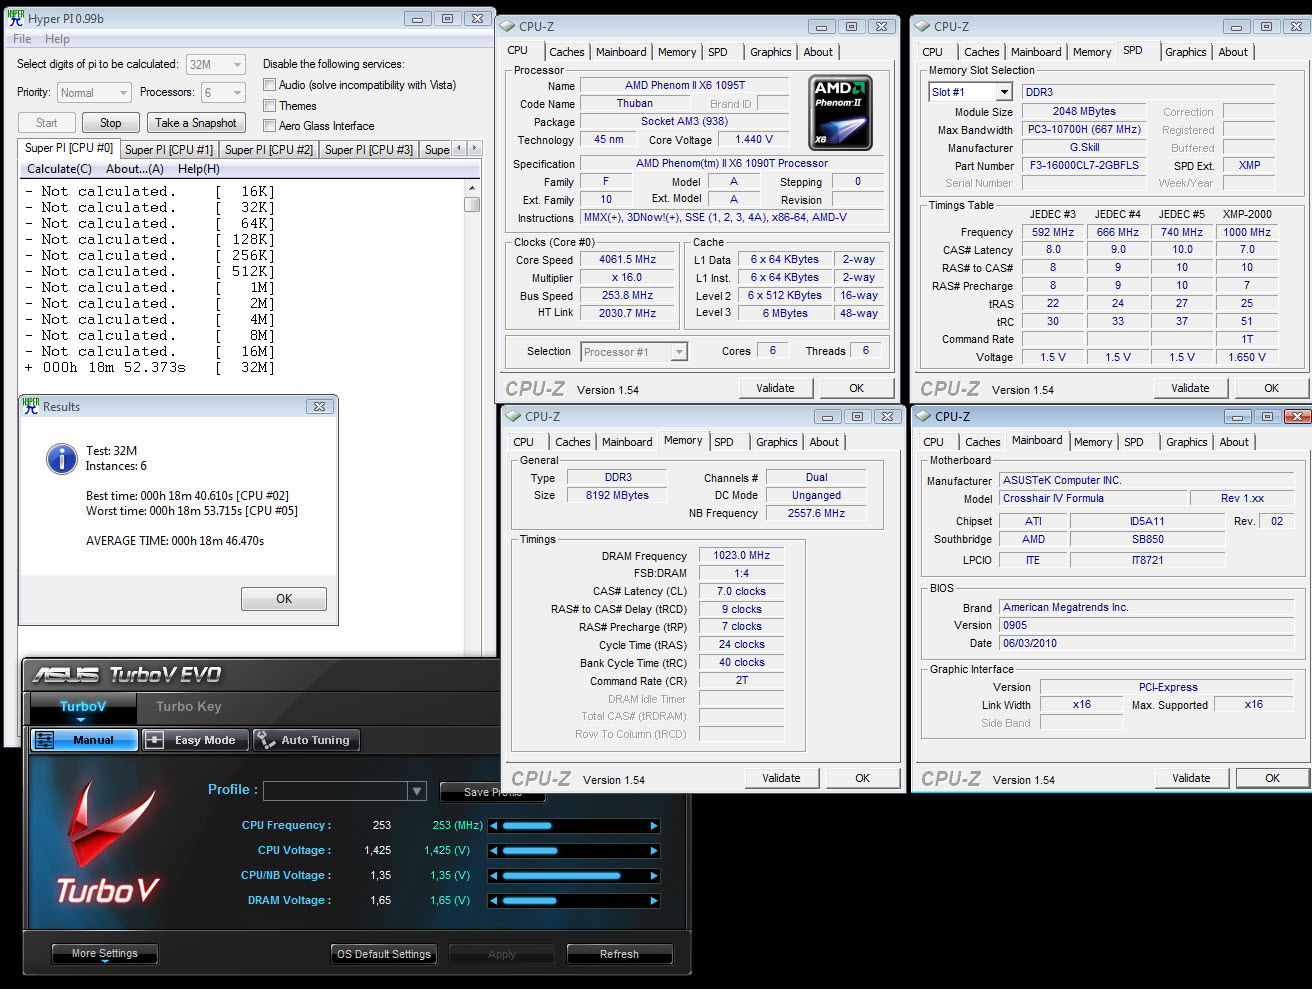The width and height of the screenshot is (1312, 989).
Task: Increase CPU/NB Voltage with right arrow
Action: coord(654,876)
